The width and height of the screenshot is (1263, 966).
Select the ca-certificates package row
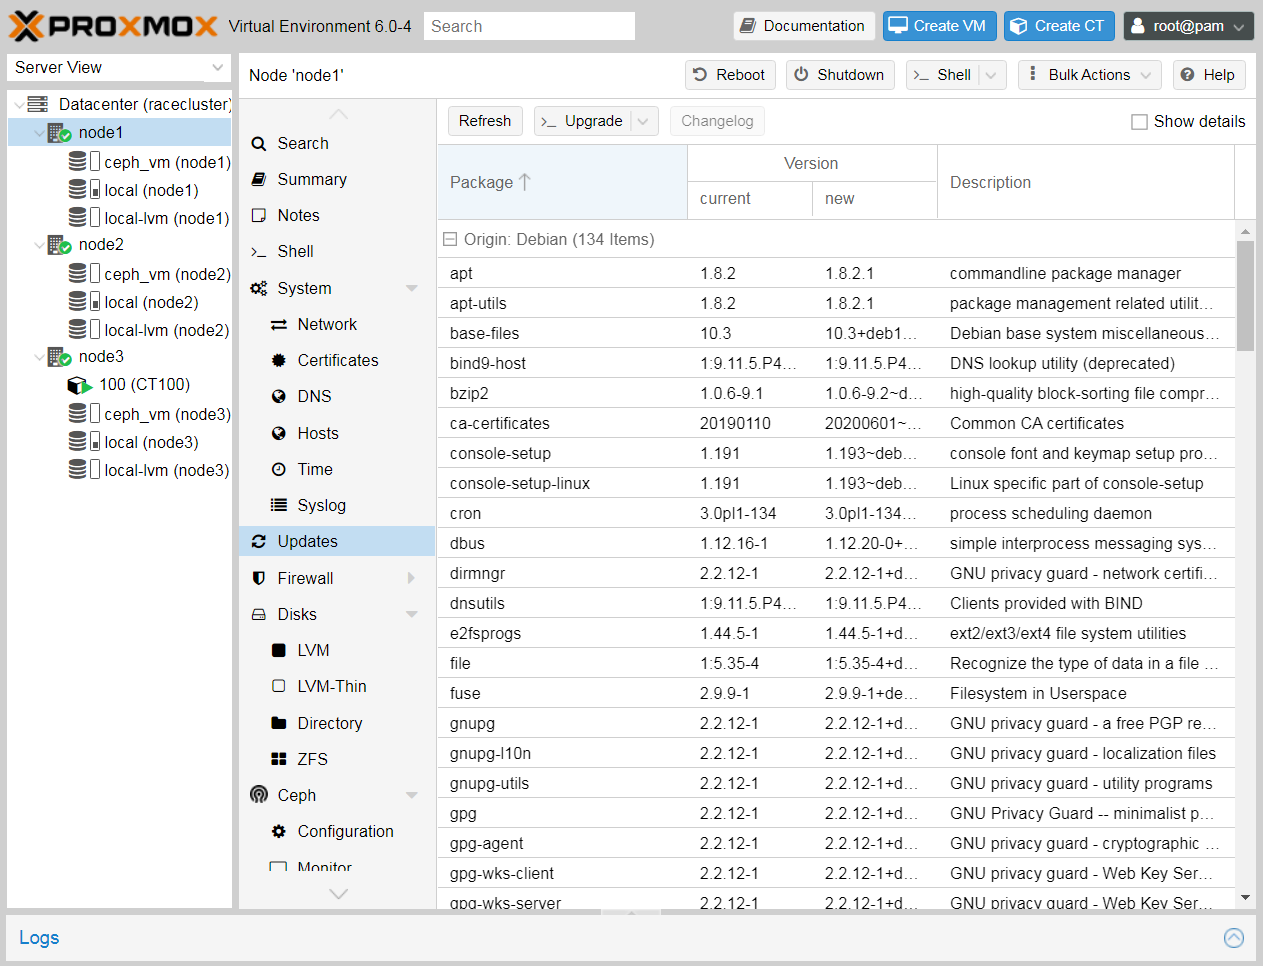point(836,423)
